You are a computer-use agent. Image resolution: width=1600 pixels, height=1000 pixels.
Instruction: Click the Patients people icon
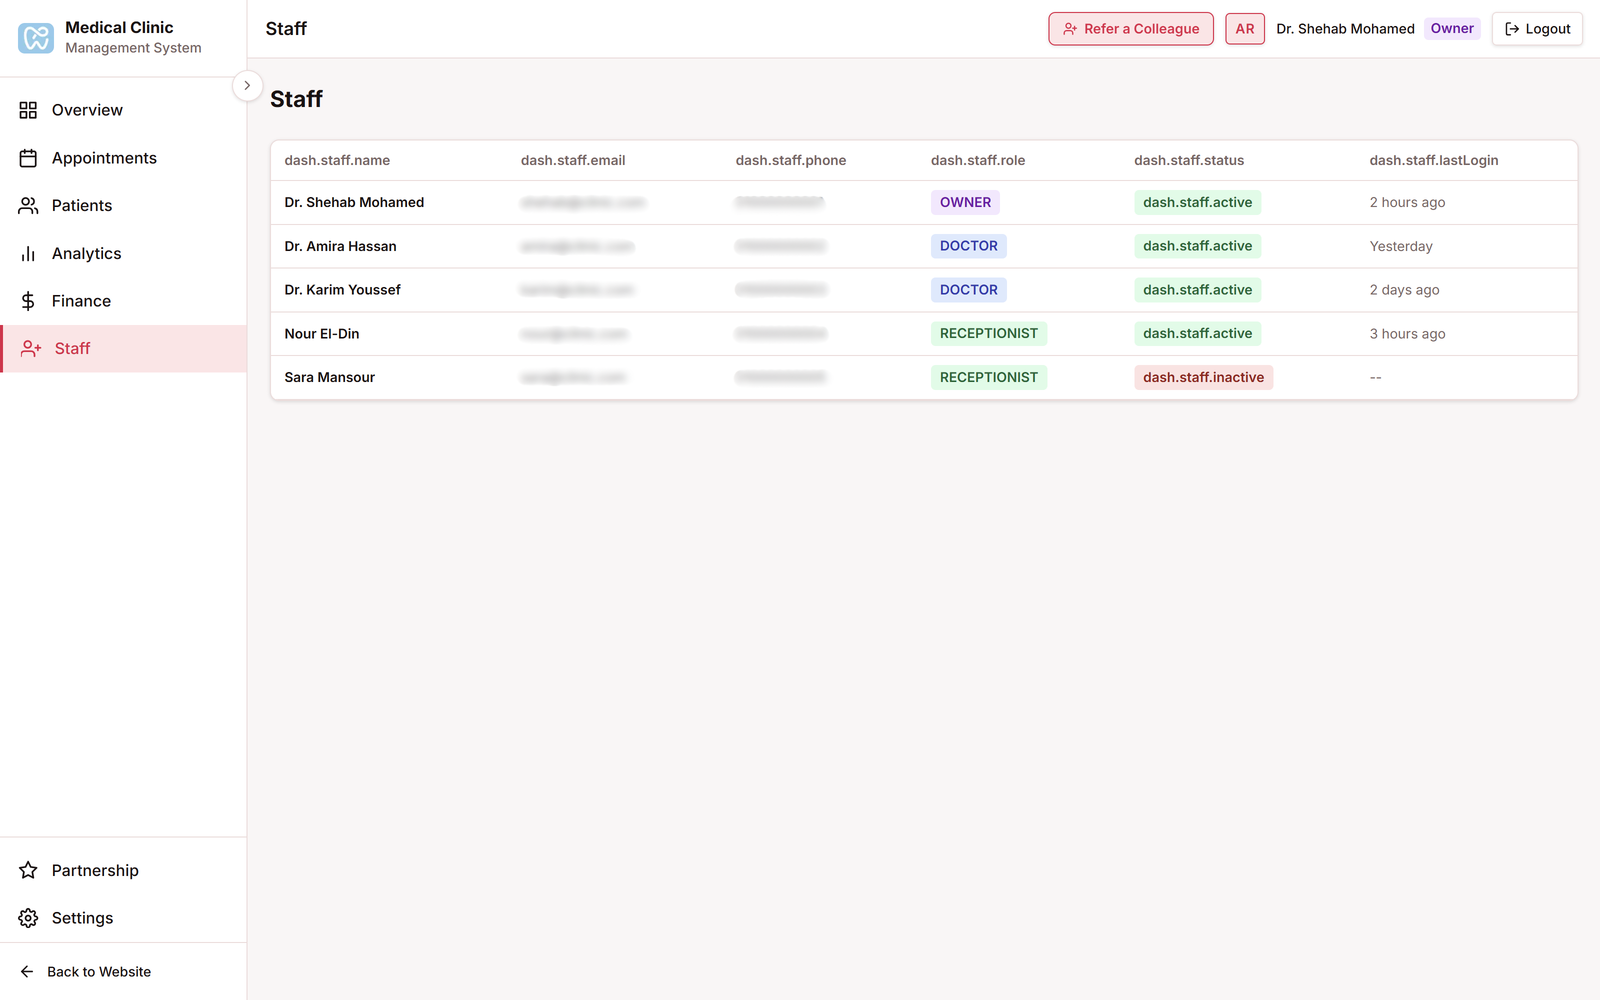point(28,206)
